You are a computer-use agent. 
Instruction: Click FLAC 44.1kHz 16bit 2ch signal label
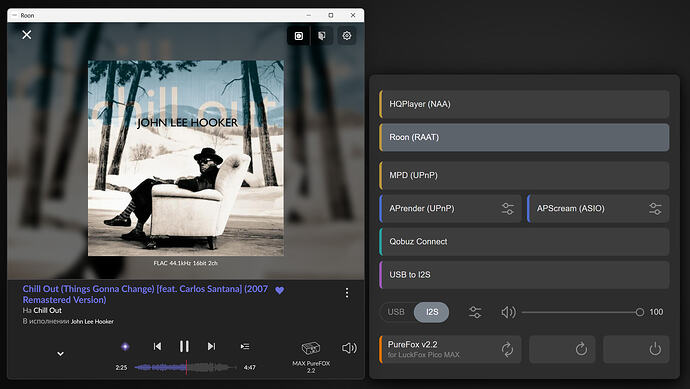pyautogui.click(x=185, y=263)
